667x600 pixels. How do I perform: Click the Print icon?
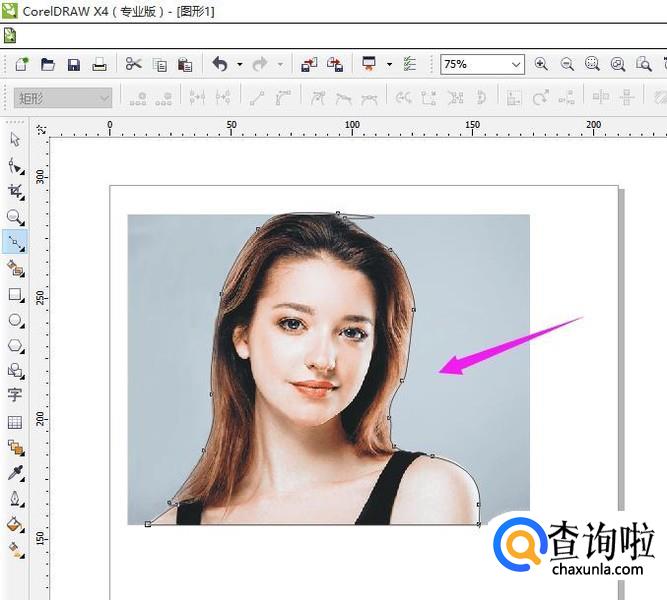click(x=99, y=64)
